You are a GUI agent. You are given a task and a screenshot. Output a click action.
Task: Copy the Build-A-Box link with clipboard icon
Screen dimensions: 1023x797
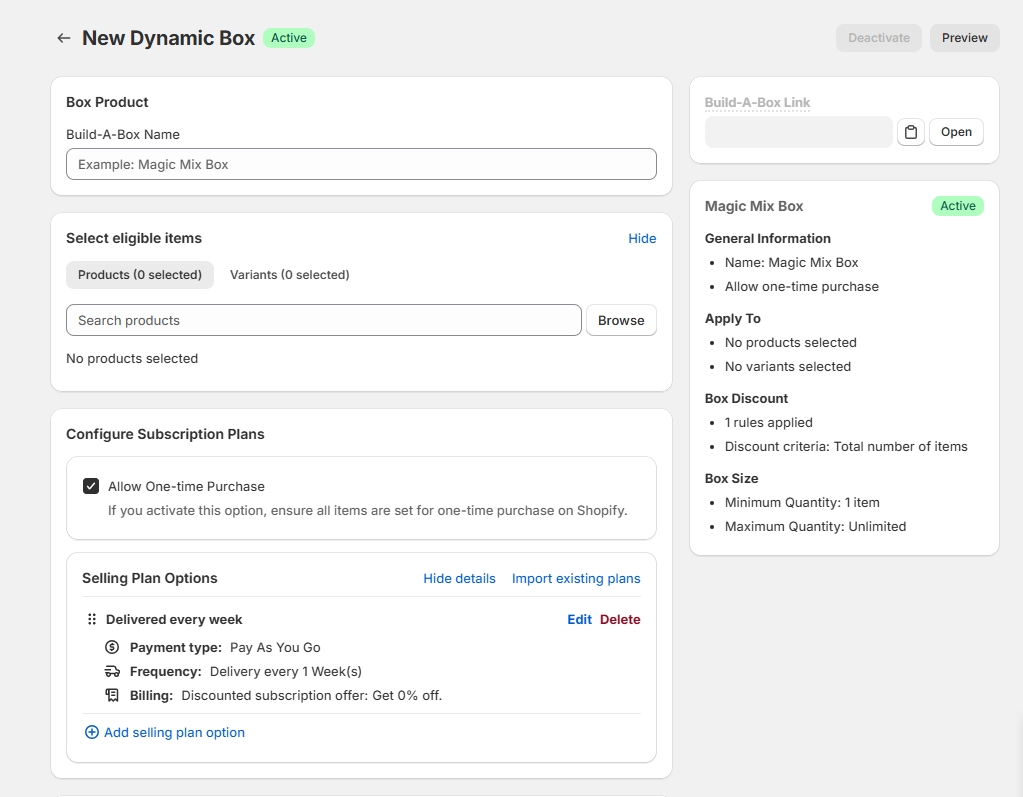pos(911,132)
